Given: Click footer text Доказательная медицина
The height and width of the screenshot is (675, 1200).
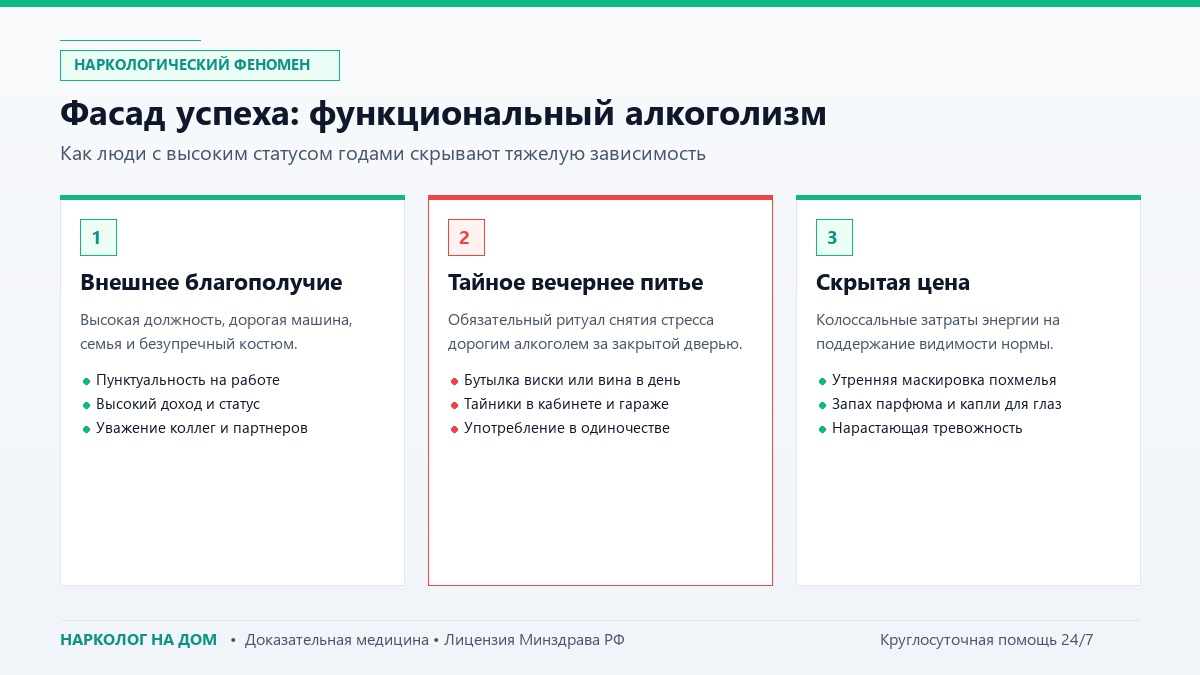Looking at the screenshot, I should pyautogui.click(x=336, y=640).
